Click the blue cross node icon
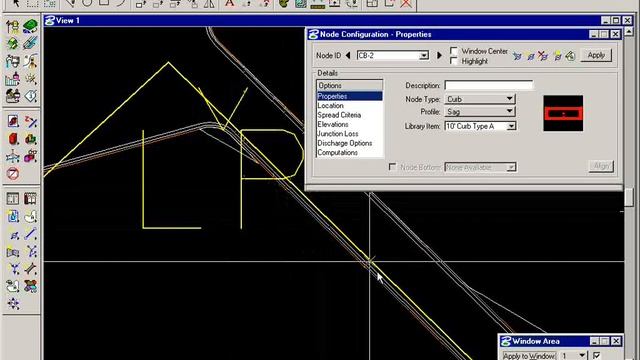The height and width of the screenshot is (360, 640). [x=13, y=156]
